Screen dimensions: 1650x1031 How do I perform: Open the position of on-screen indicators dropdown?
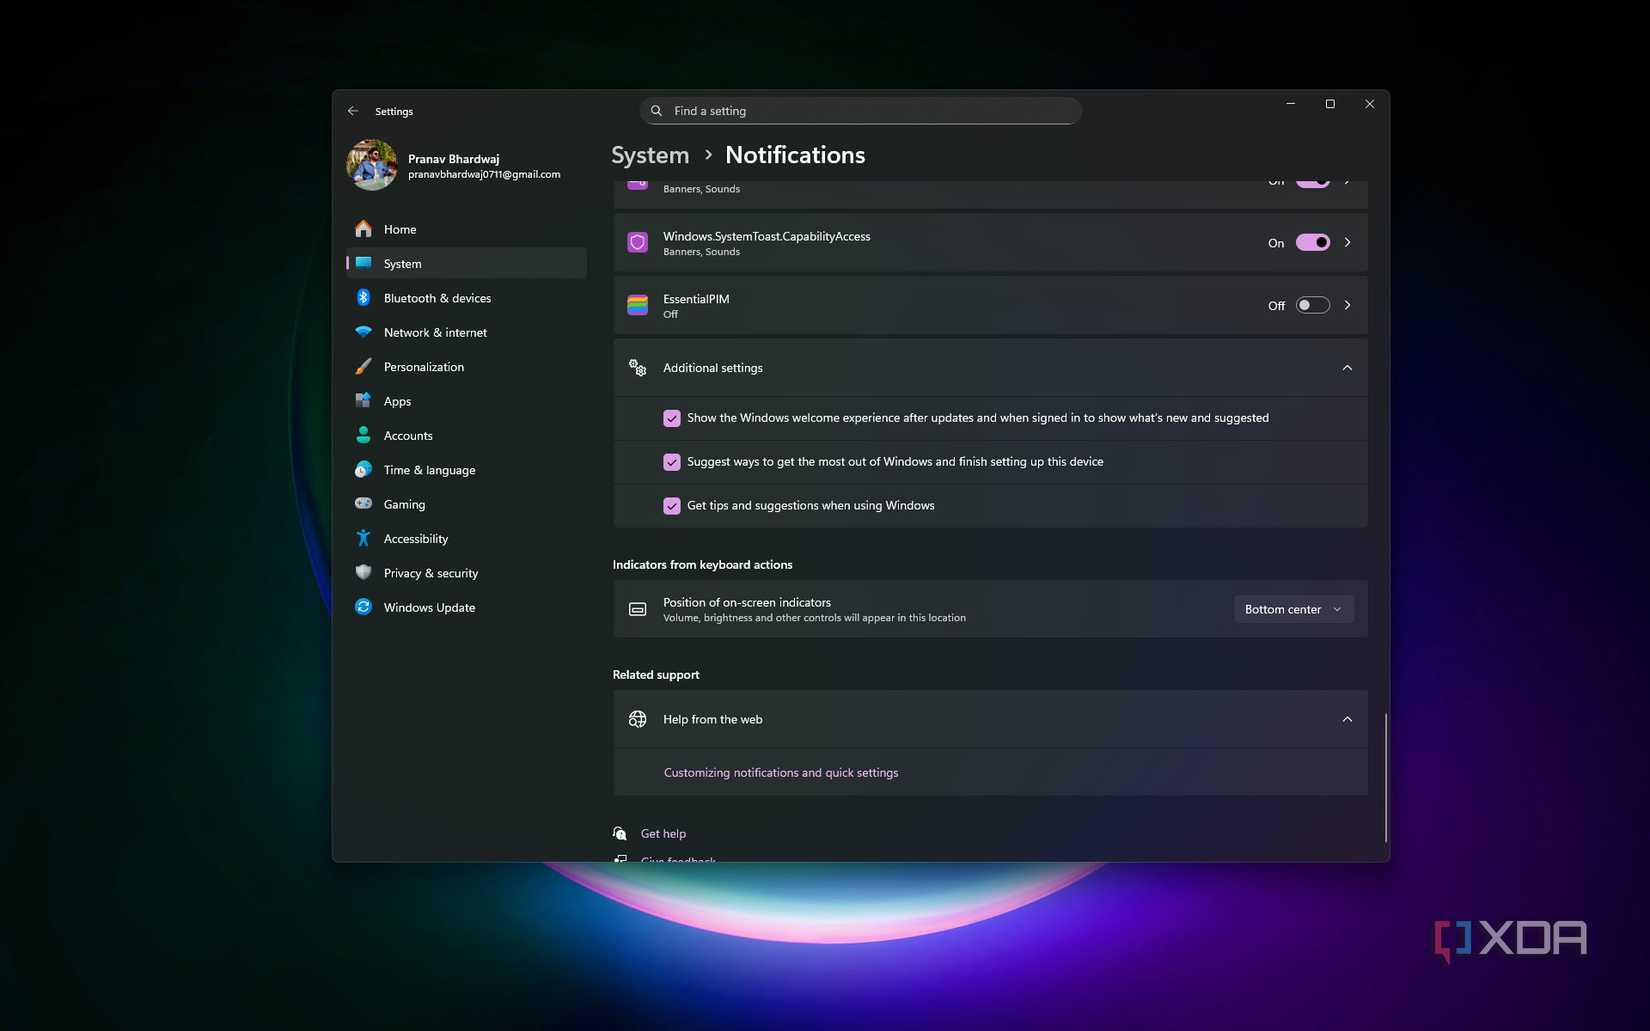pos(1293,608)
